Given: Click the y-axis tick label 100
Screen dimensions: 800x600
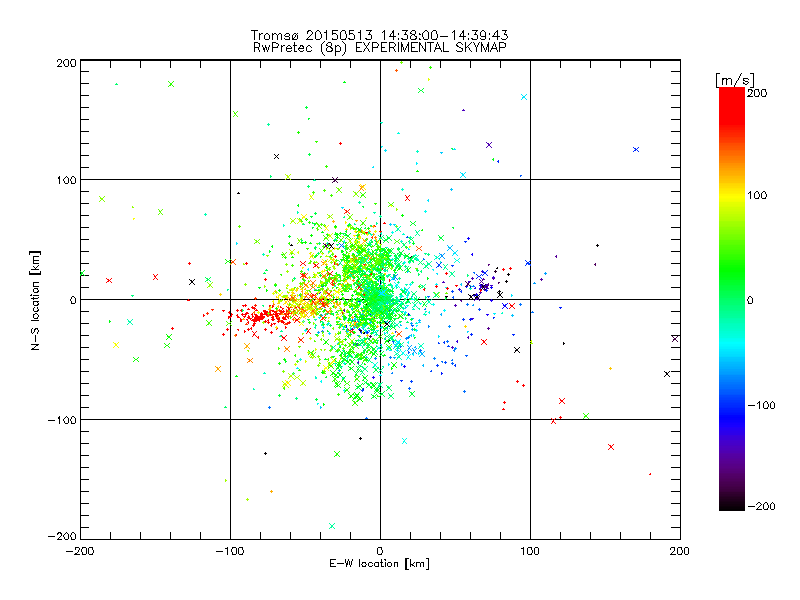Looking at the screenshot, I should coord(66,180).
